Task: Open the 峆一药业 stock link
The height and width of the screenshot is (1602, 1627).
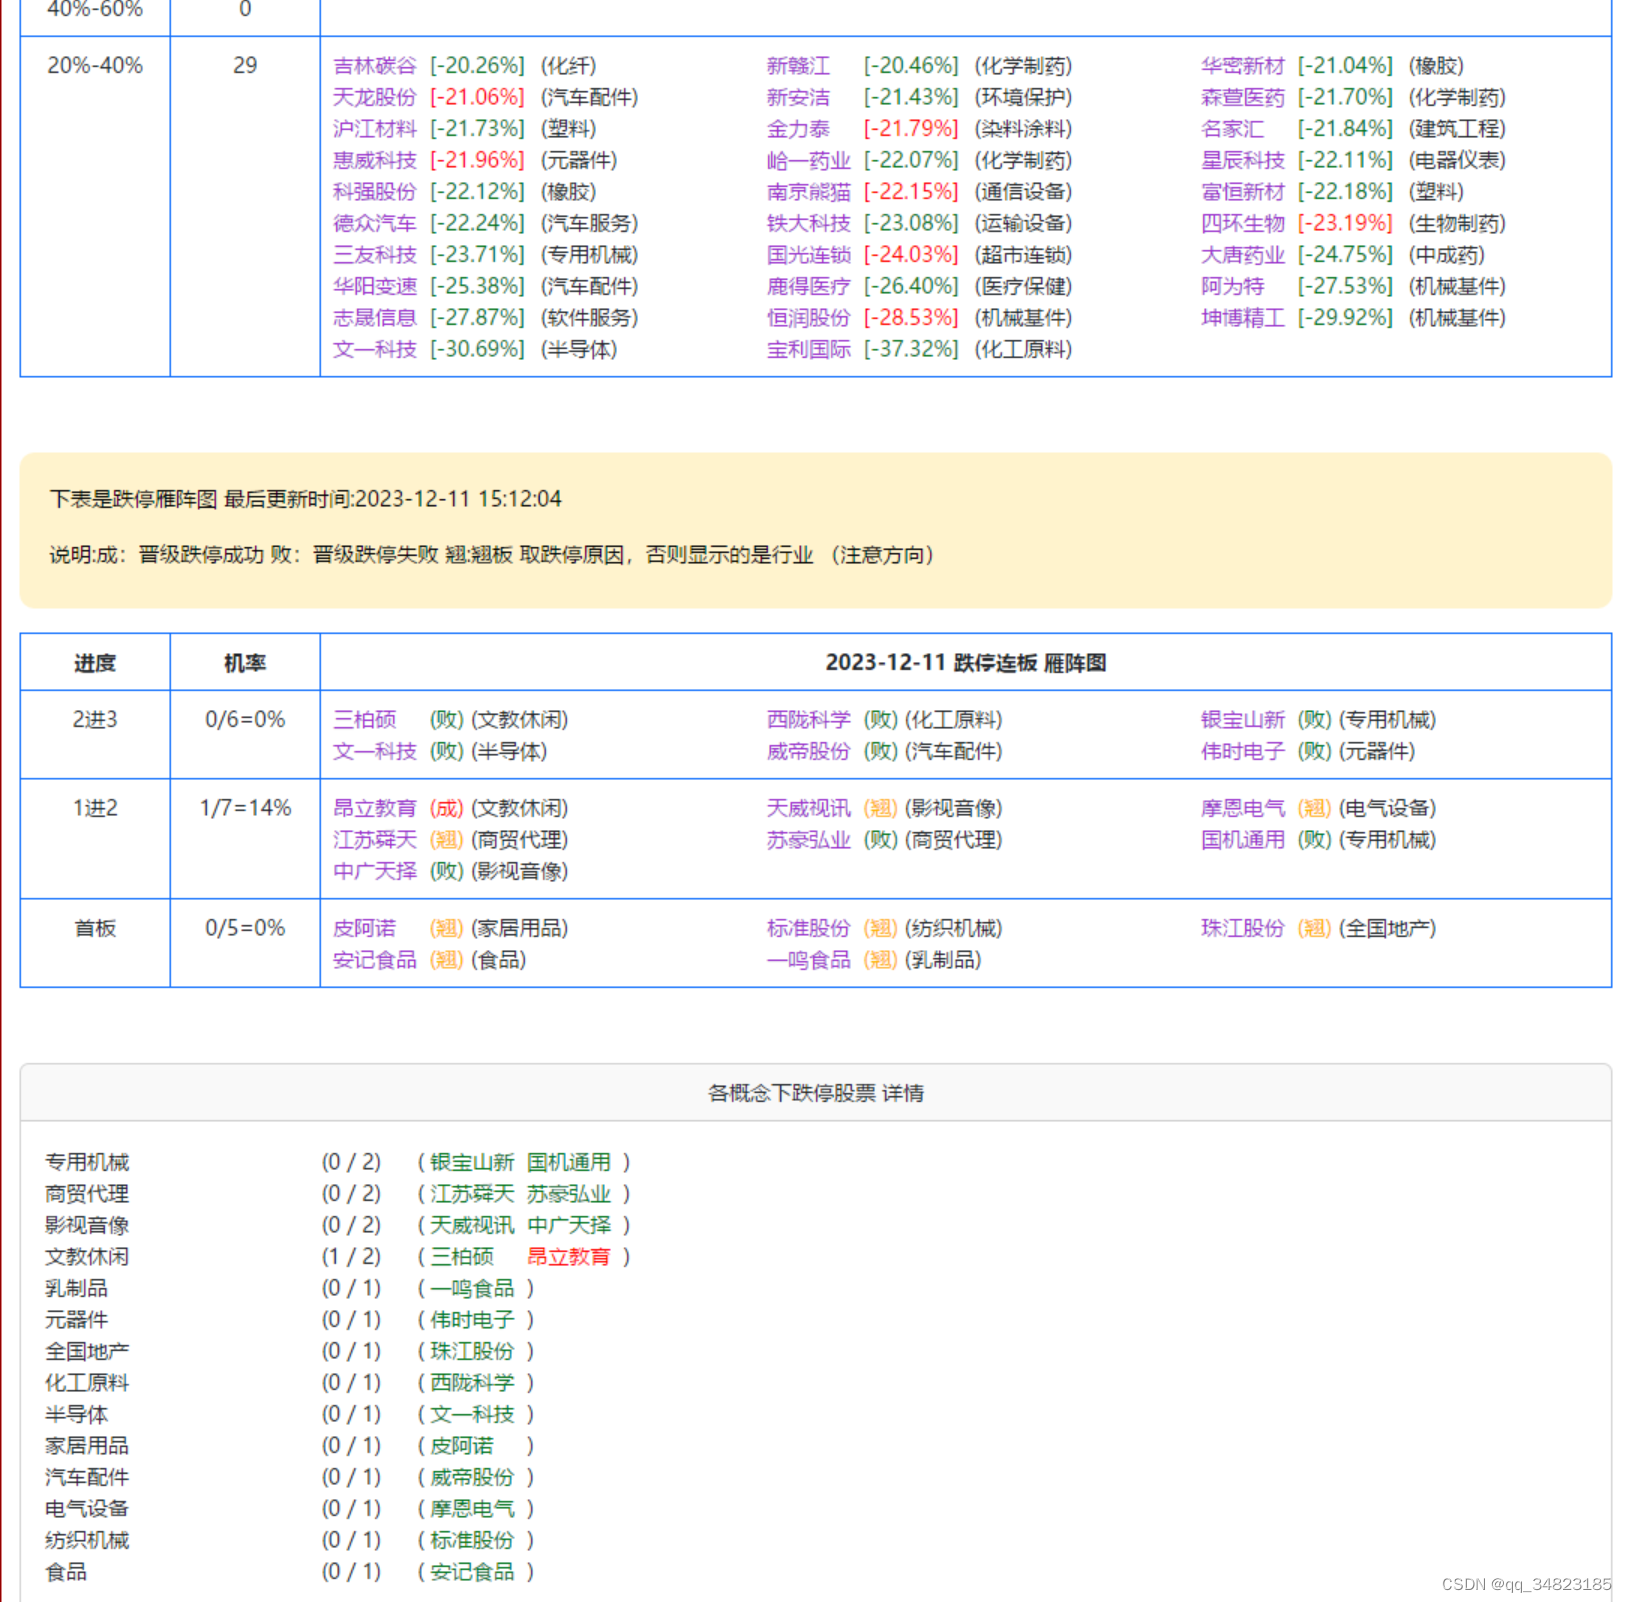Action: coord(808,160)
